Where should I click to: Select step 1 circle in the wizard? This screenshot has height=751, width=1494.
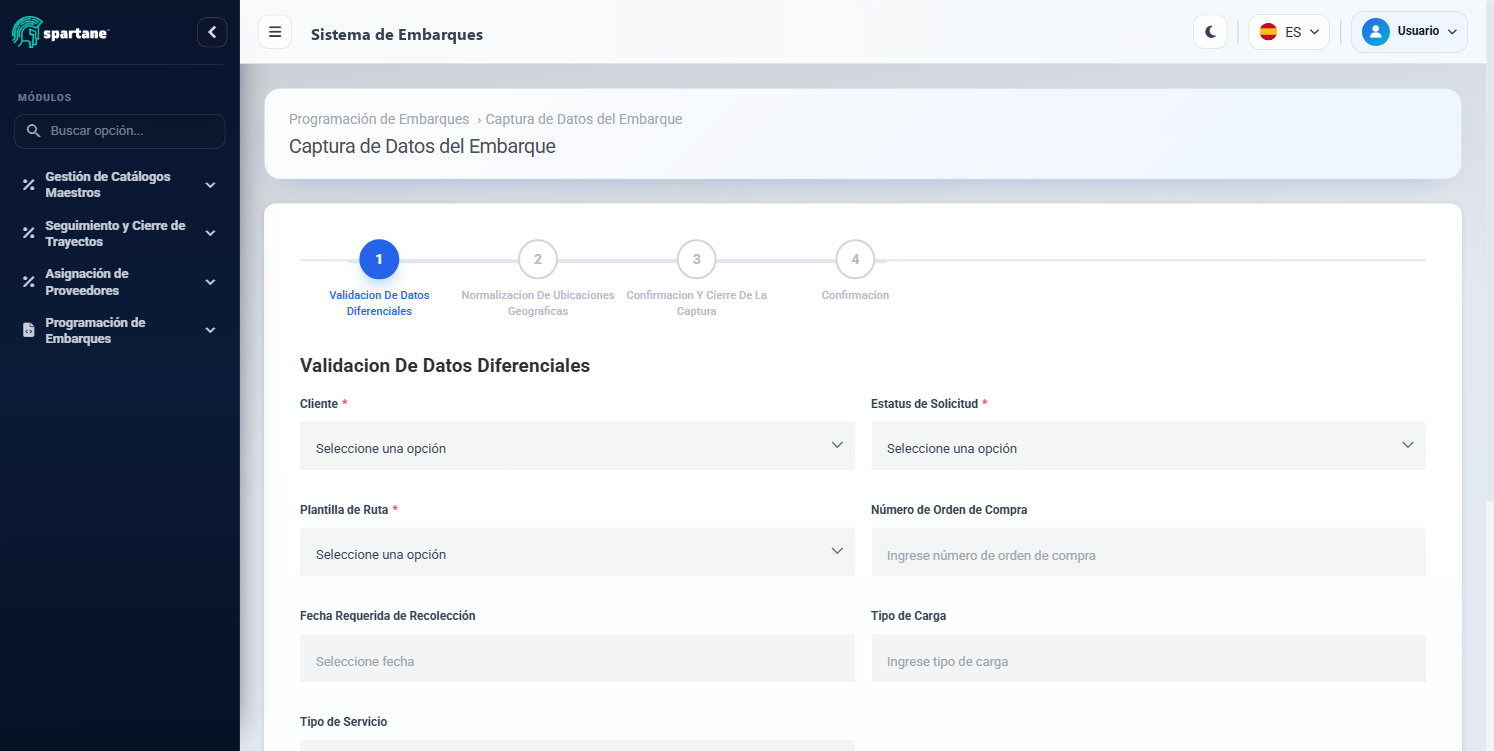[379, 260]
